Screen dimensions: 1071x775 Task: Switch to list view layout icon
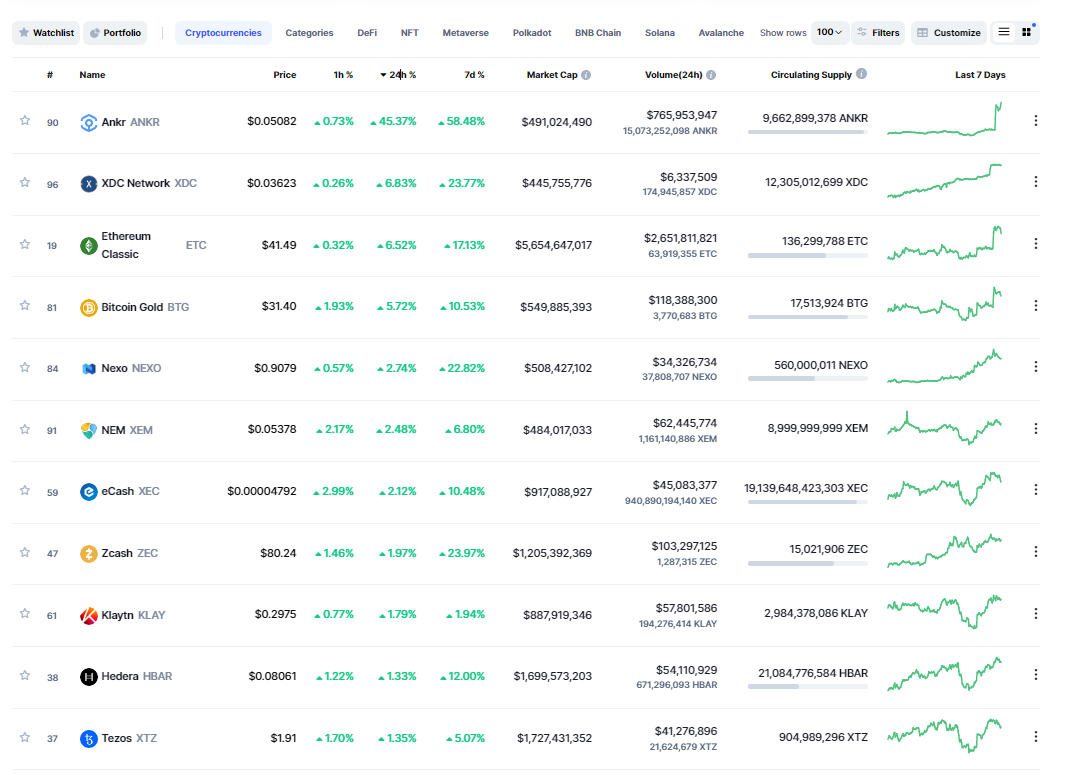(x=1003, y=32)
